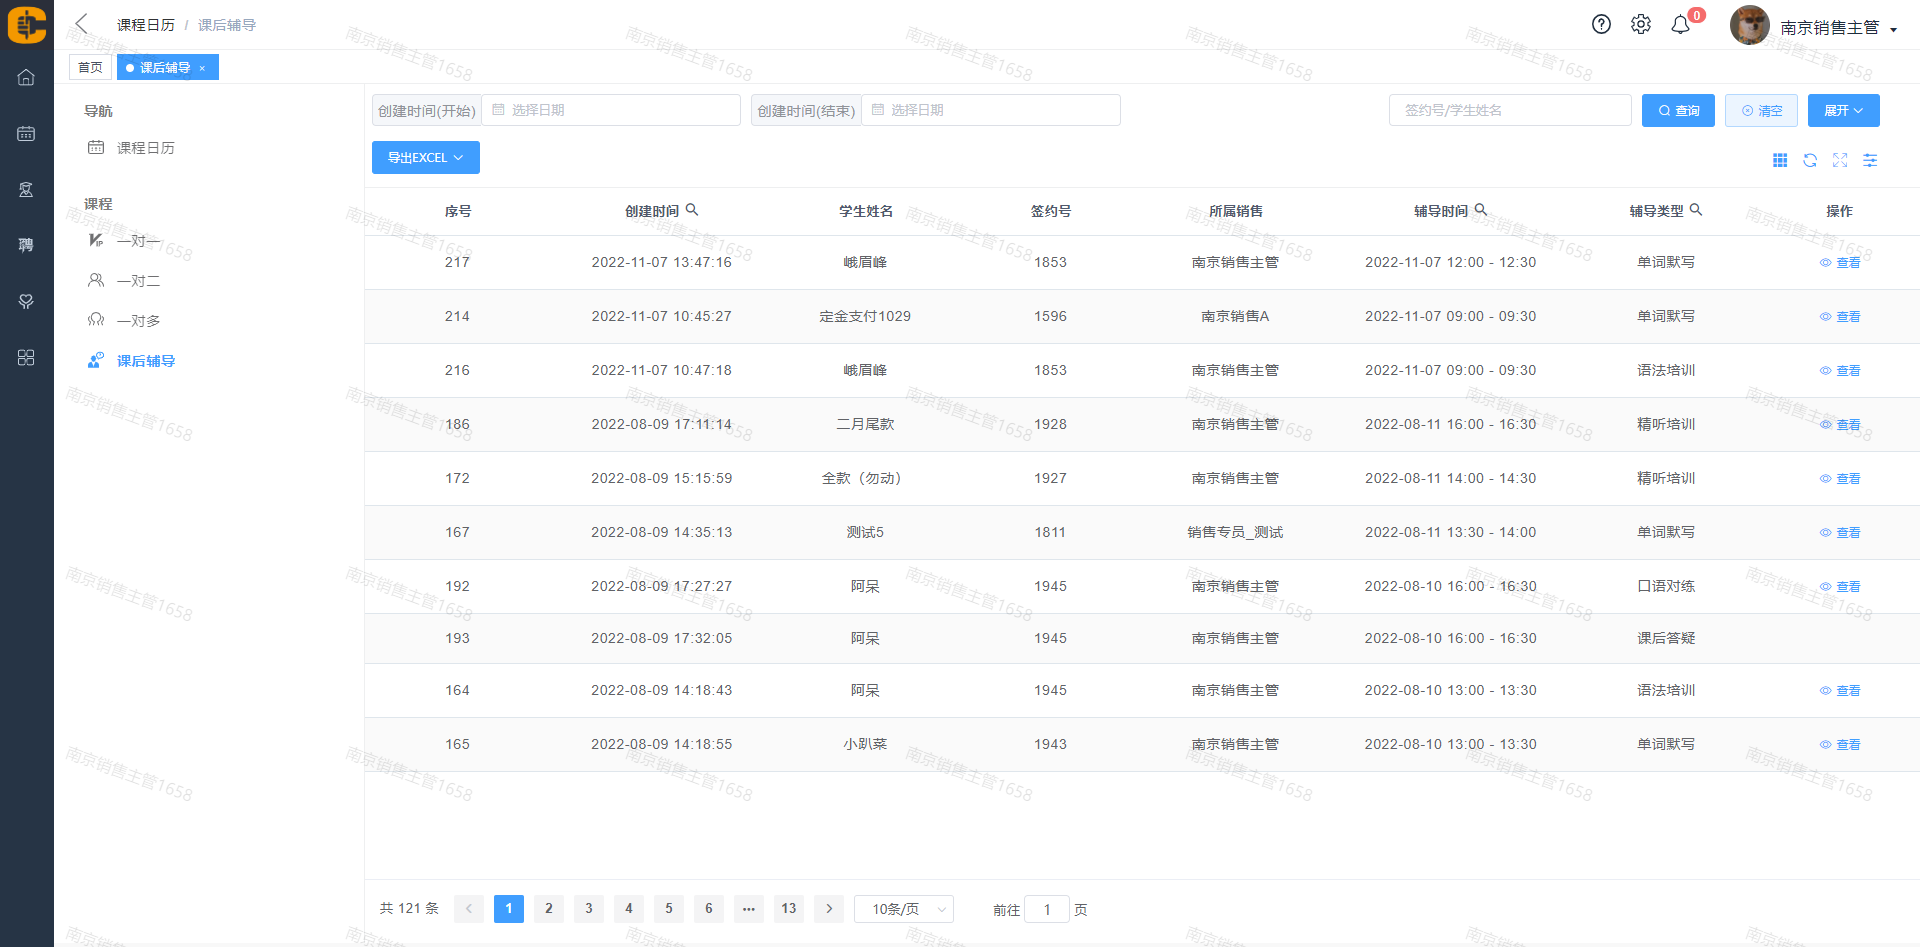The width and height of the screenshot is (1920, 947).
Task: Open 创建时间(开始) date picker
Action: (x=610, y=110)
